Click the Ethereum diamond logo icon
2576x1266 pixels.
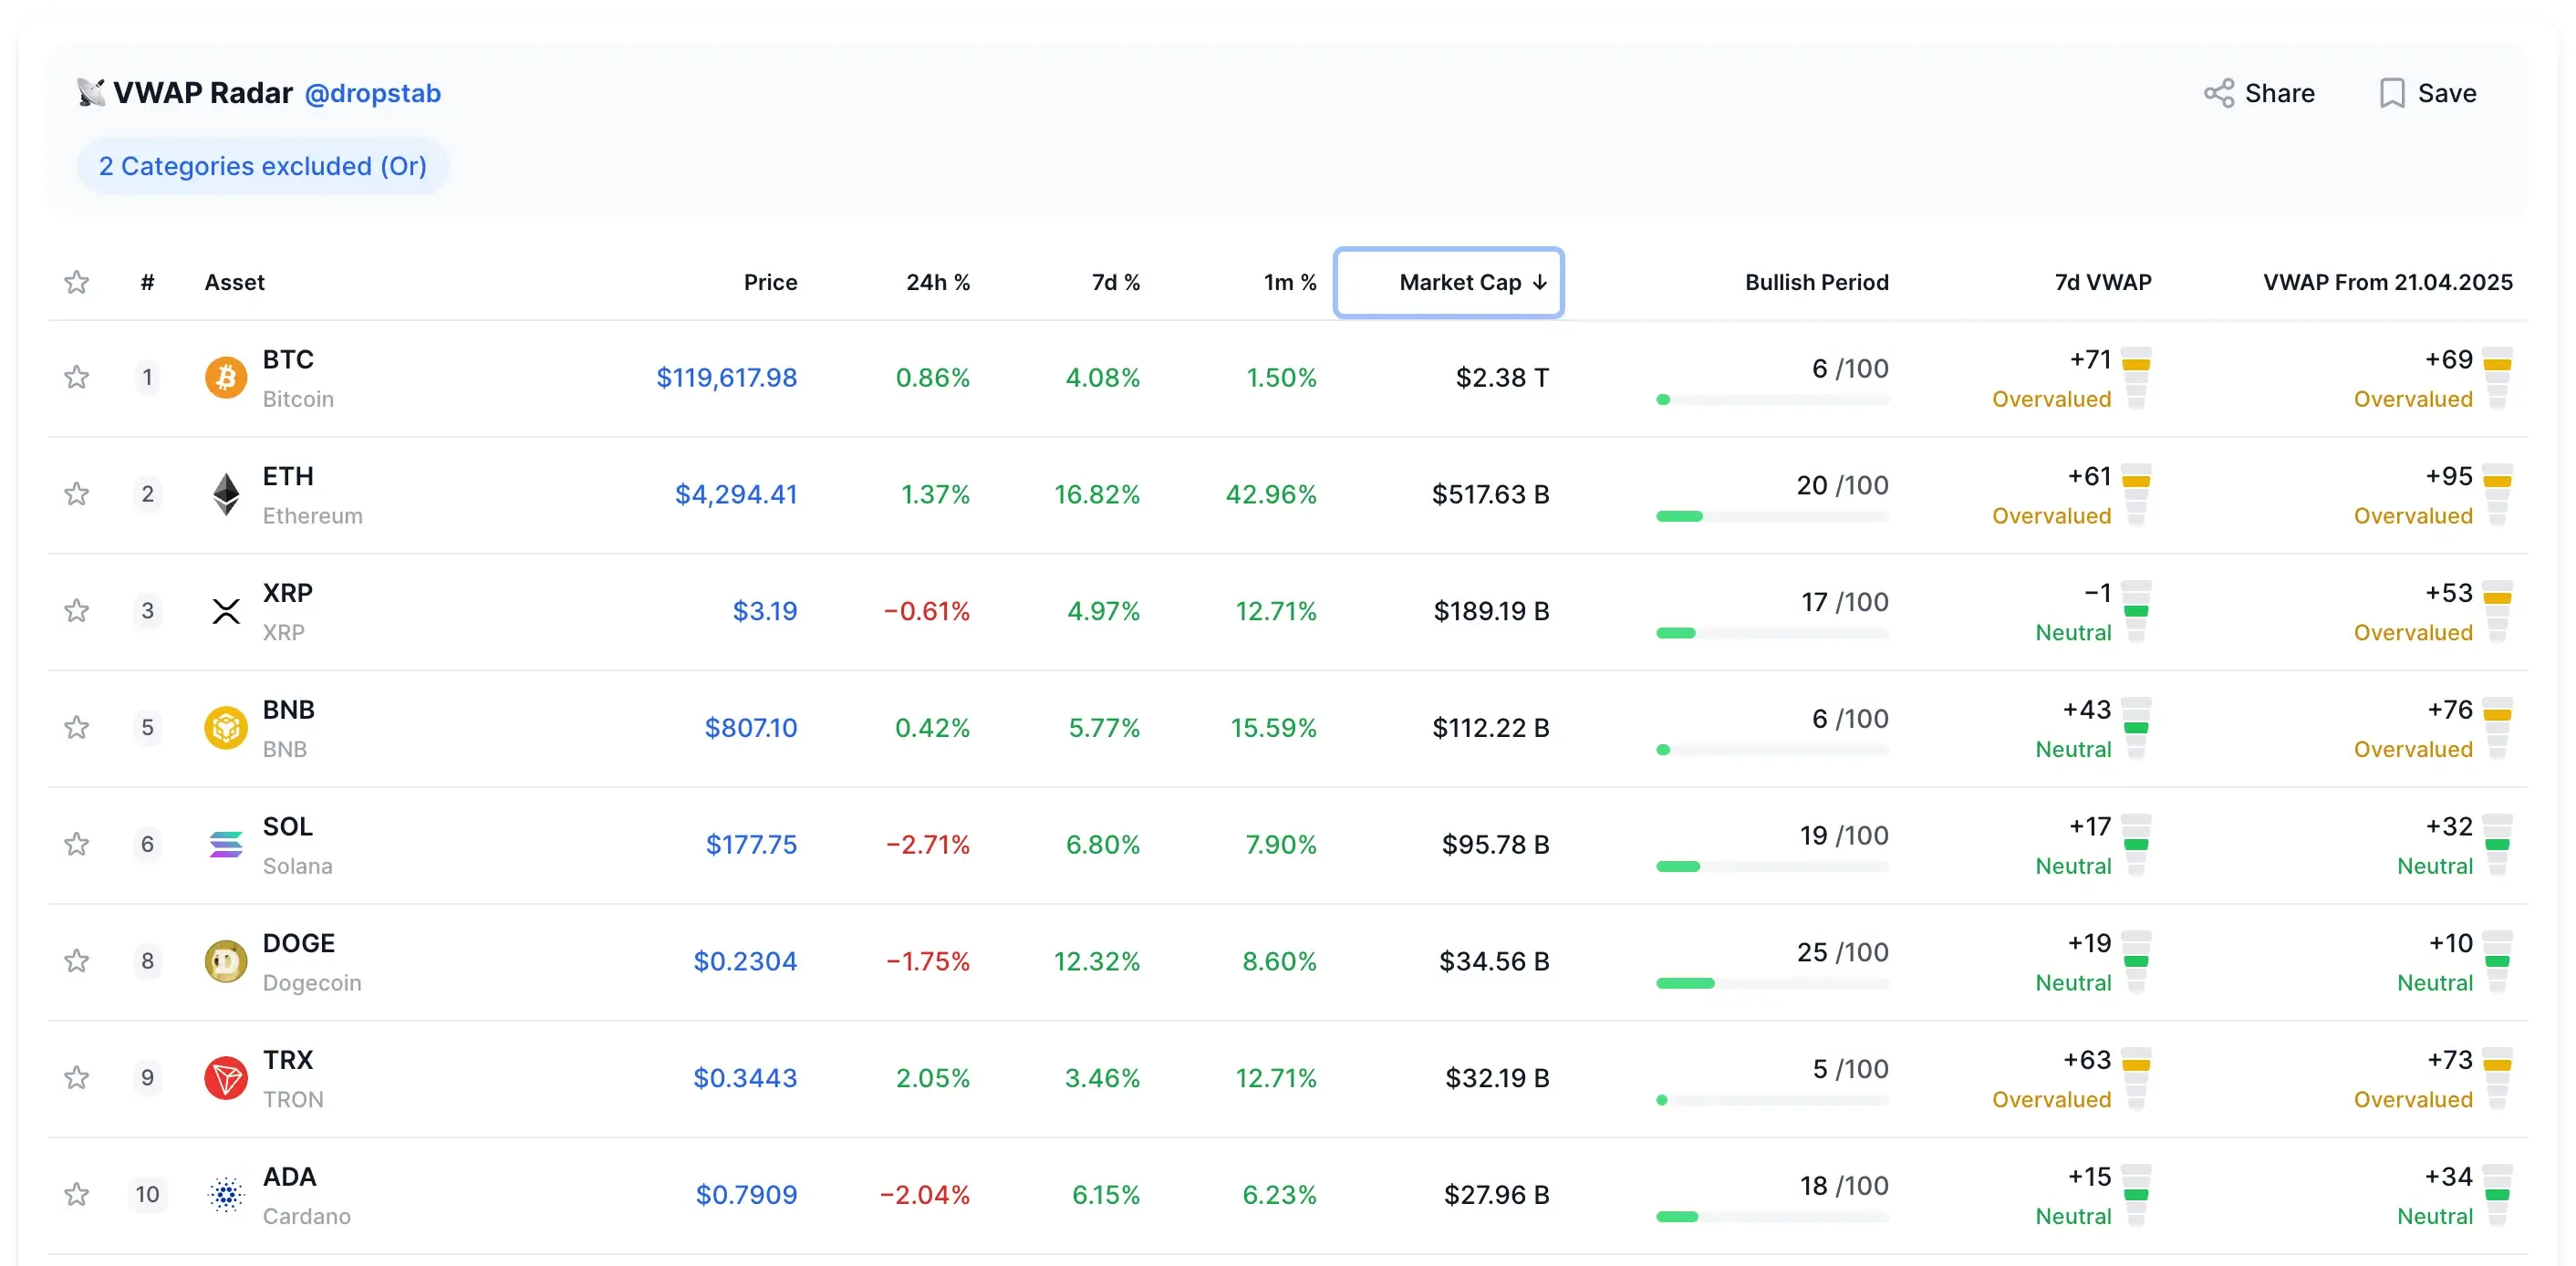226,494
